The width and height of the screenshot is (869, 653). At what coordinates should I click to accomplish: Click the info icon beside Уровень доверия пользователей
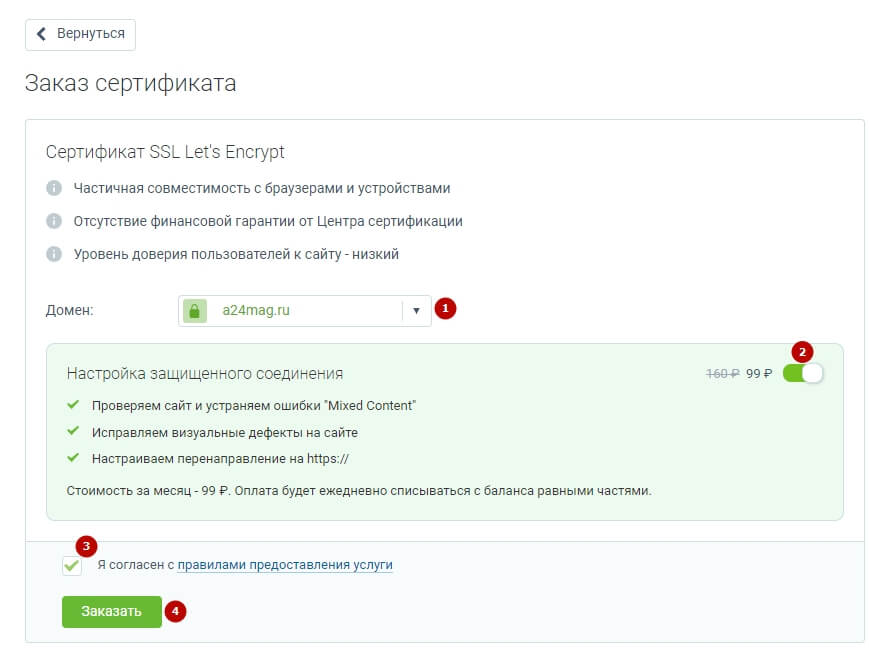coord(54,254)
